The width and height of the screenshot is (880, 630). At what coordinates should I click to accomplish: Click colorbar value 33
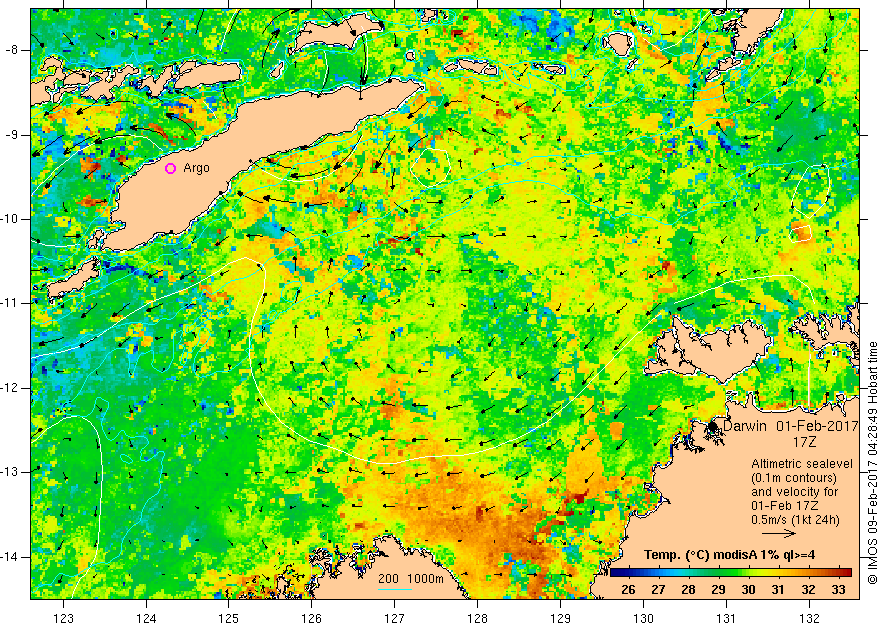[x=838, y=590]
